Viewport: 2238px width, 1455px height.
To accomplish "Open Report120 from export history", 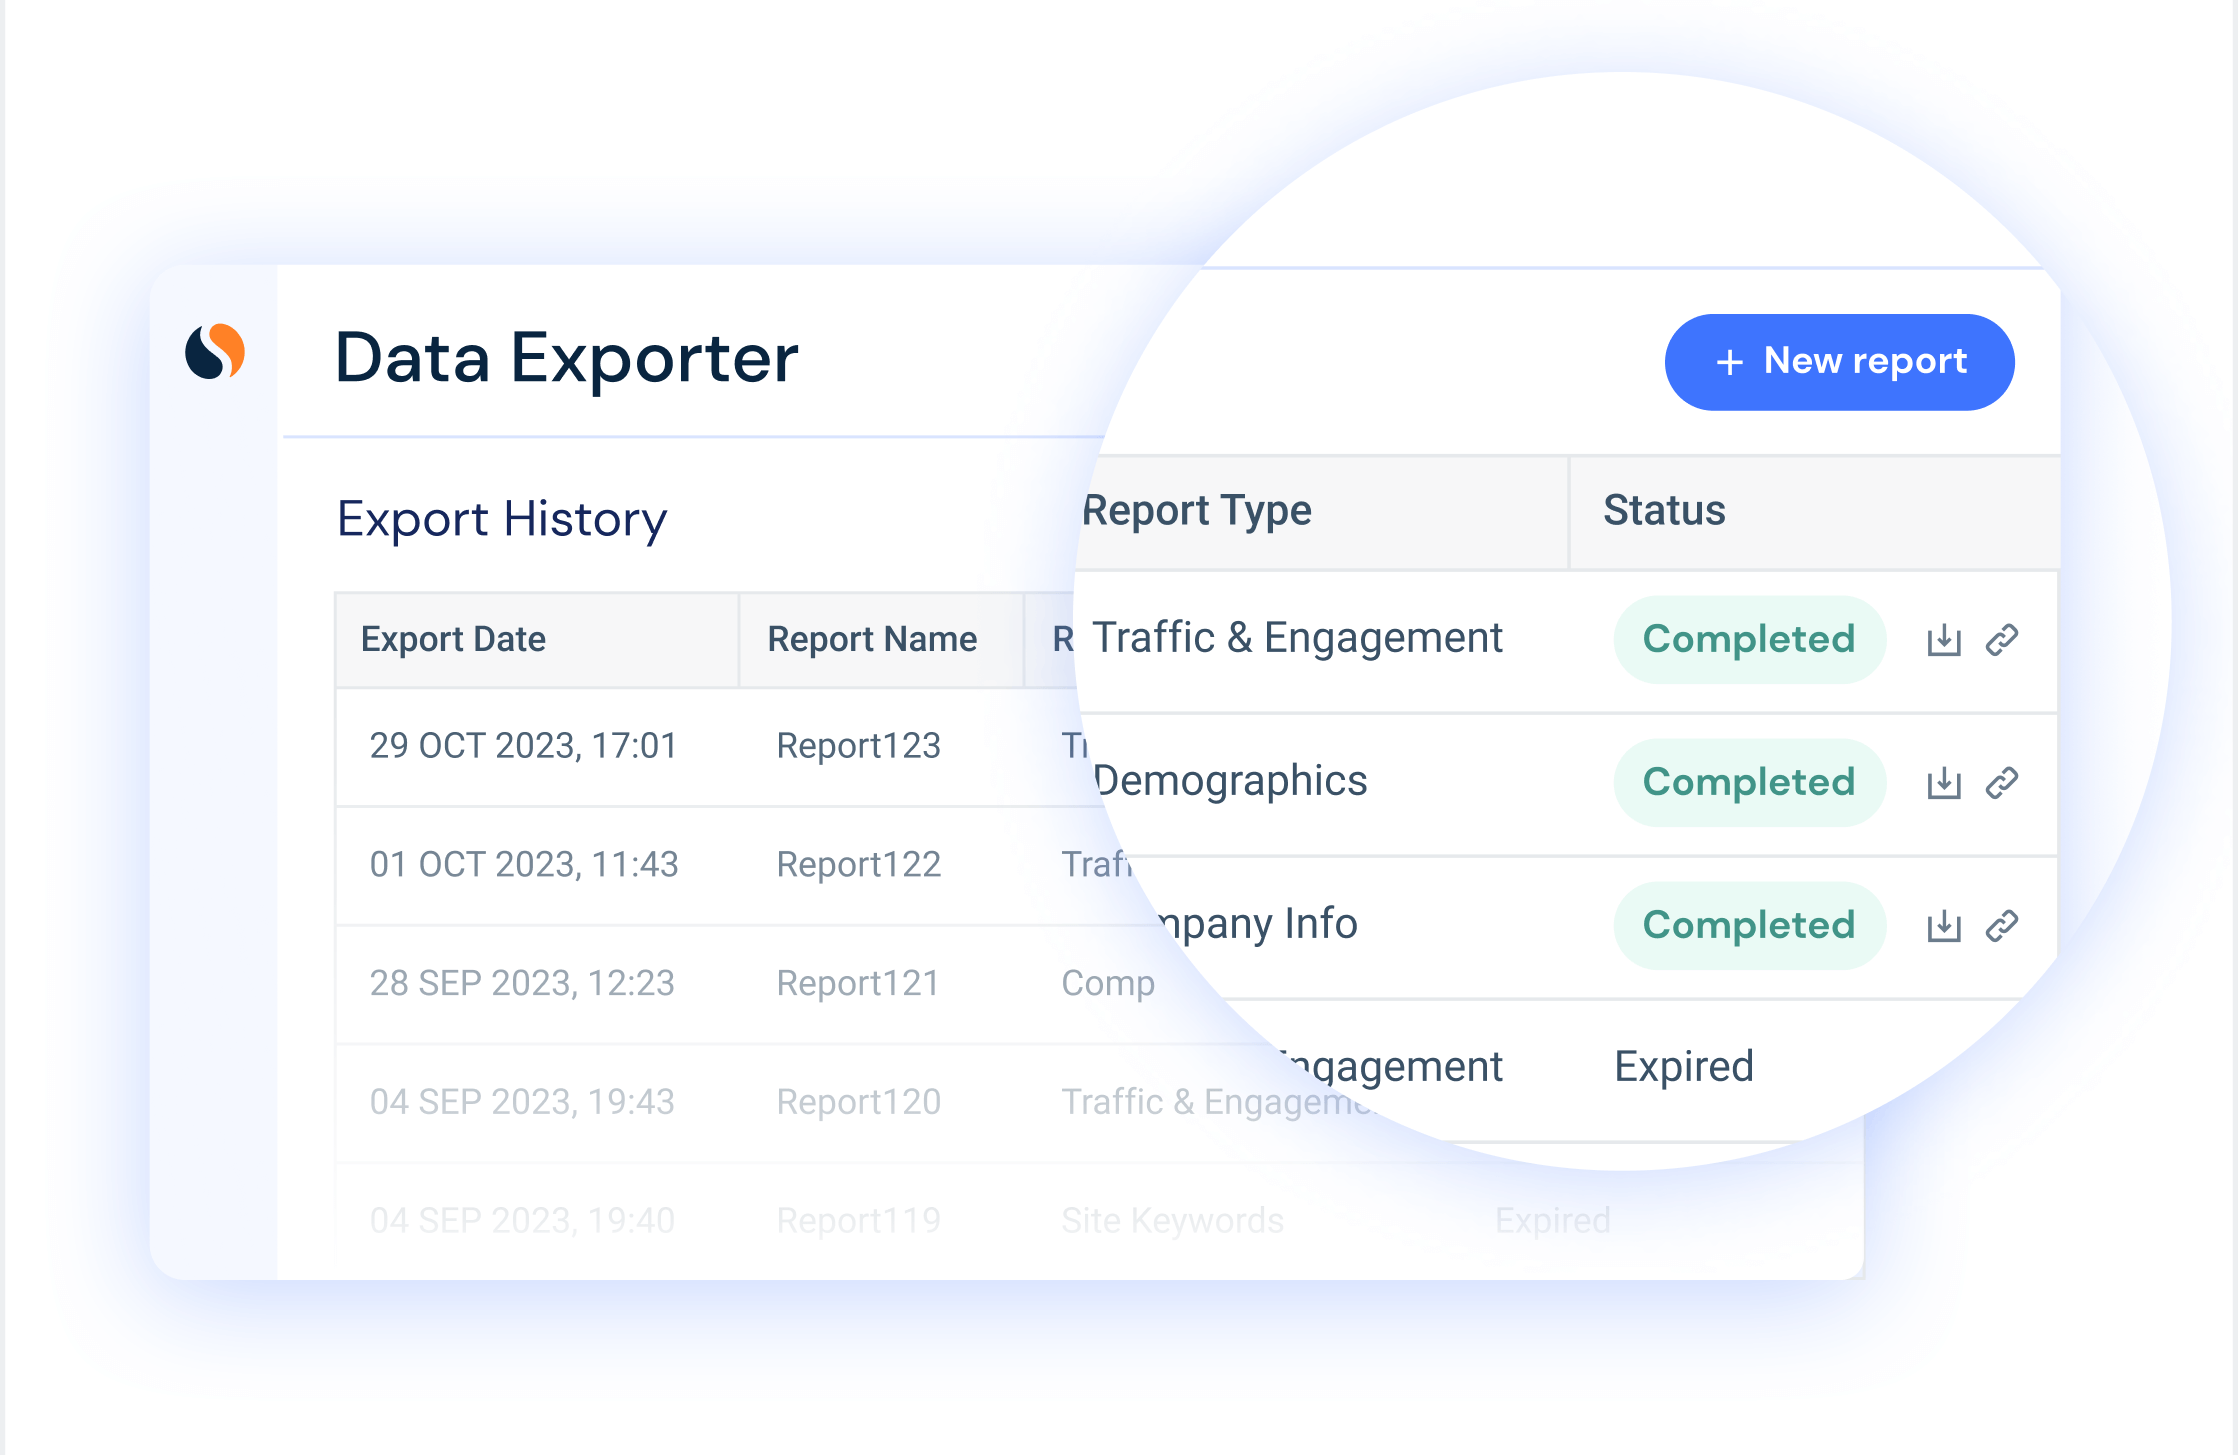I will click(x=858, y=1102).
